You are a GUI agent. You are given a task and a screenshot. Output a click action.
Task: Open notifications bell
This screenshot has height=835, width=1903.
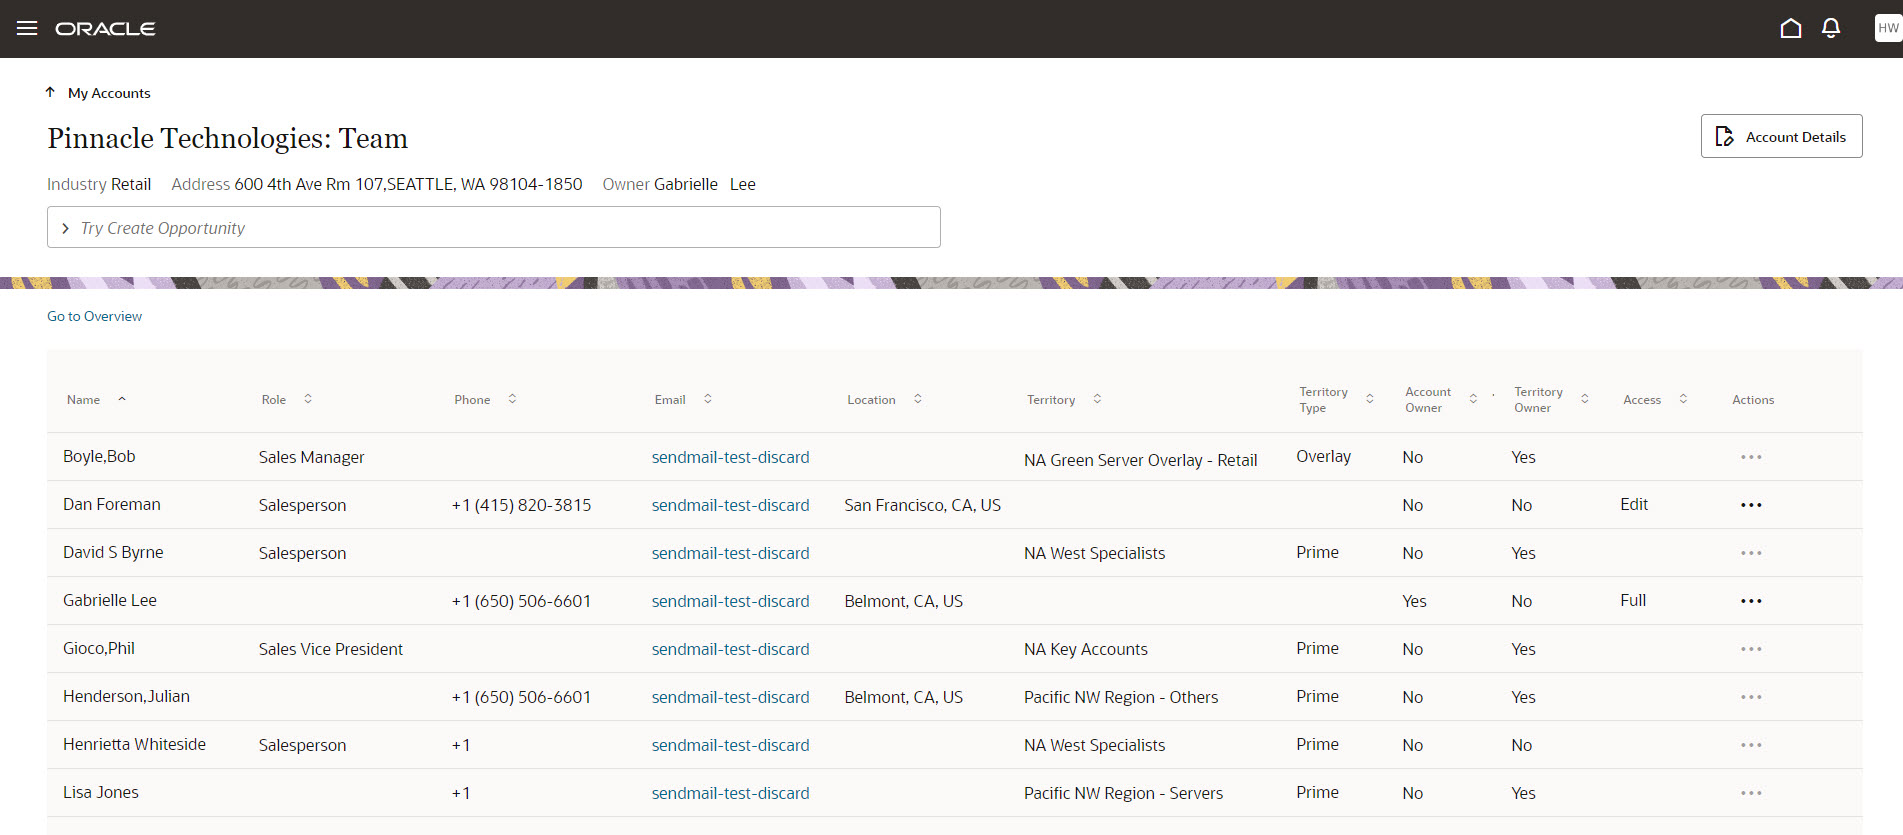click(1831, 28)
